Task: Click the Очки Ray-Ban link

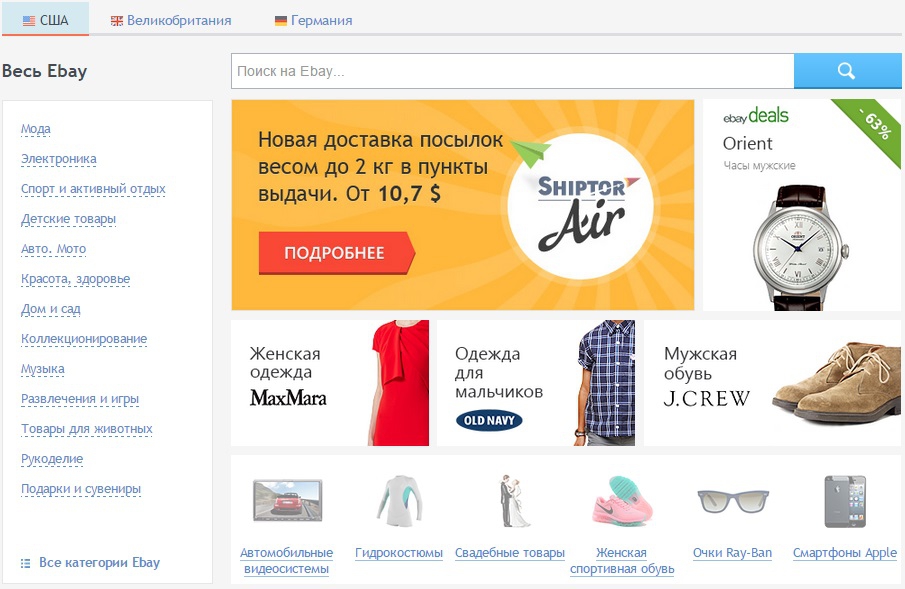Action: pyautogui.click(x=732, y=553)
